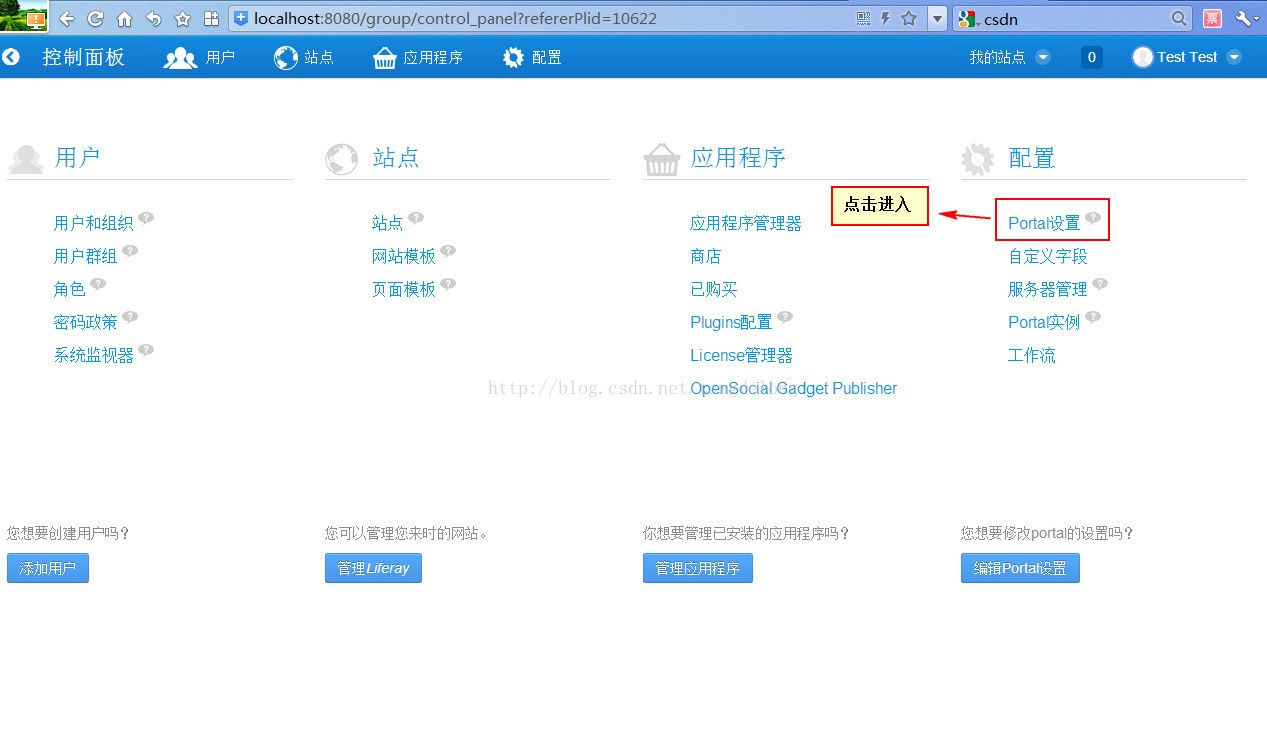Click the 编辑Portal设置 button
The width and height of the screenshot is (1267, 754).
pyautogui.click(x=1020, y=568)
